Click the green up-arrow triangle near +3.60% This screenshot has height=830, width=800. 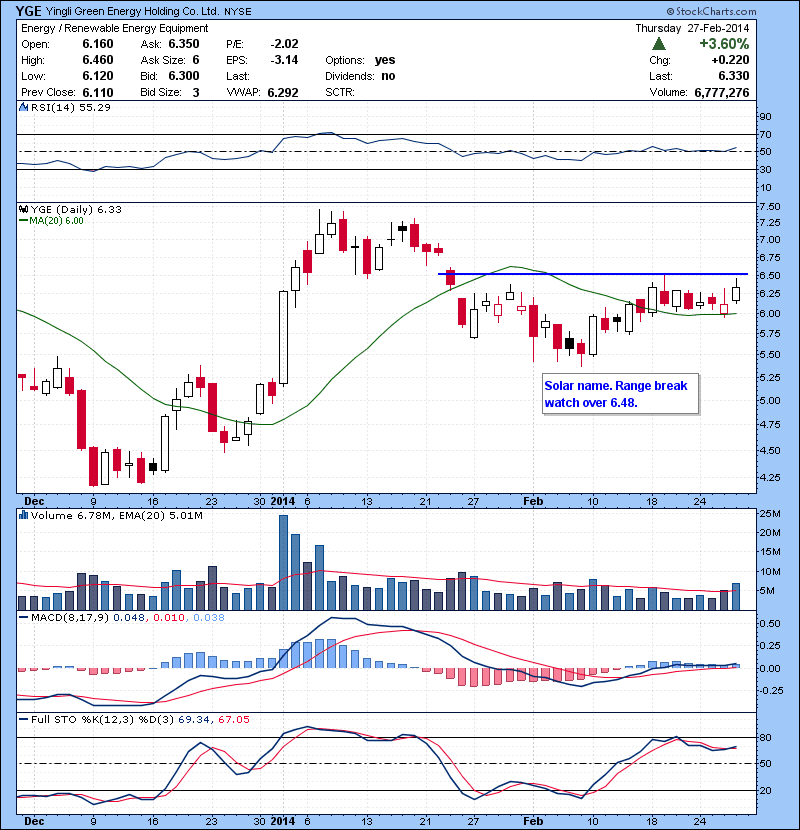click(659, 43)
